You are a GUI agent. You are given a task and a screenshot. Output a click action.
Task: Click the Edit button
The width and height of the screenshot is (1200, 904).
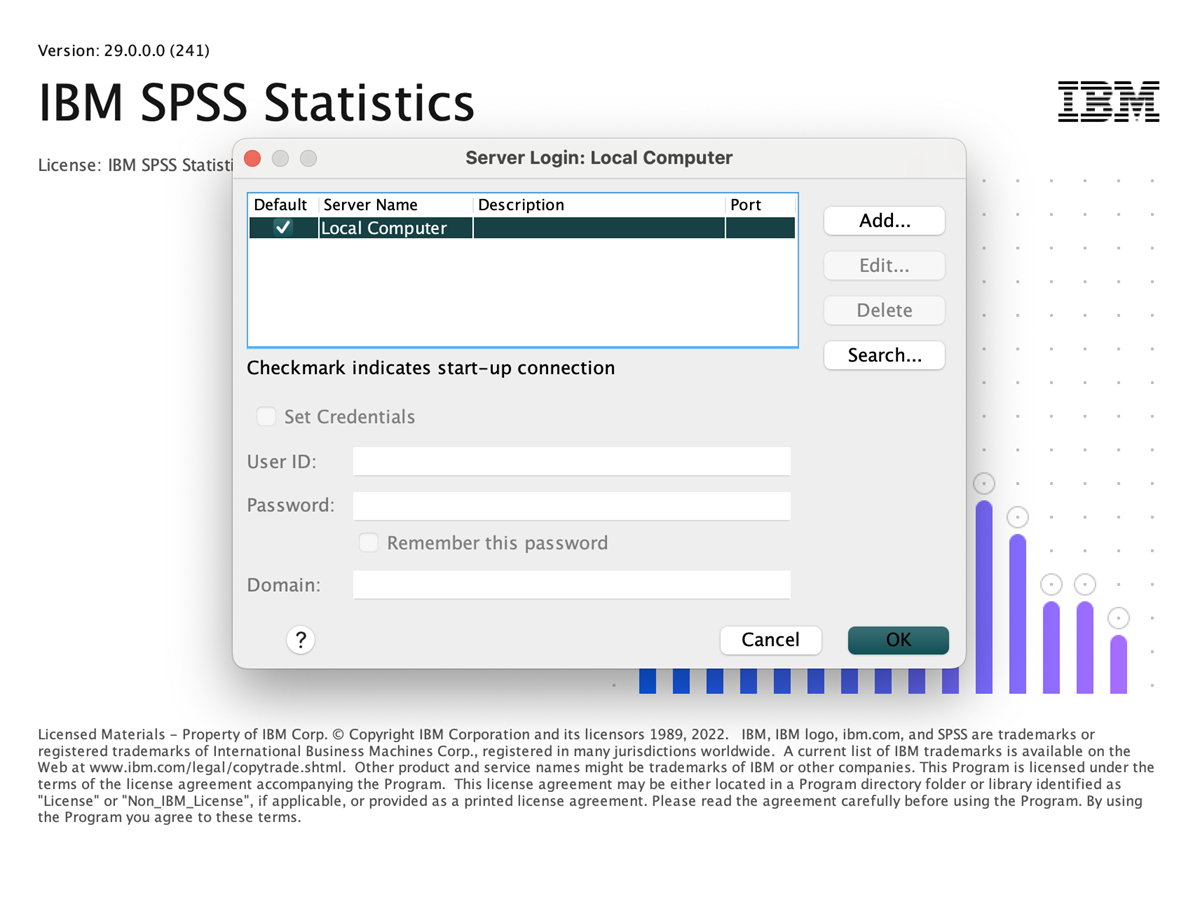[884, 265]
